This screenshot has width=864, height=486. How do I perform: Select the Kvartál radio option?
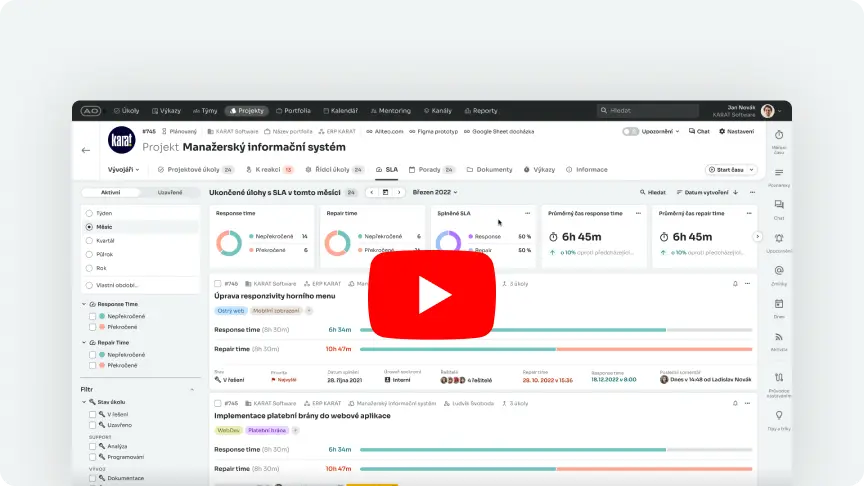coord(89,241)
